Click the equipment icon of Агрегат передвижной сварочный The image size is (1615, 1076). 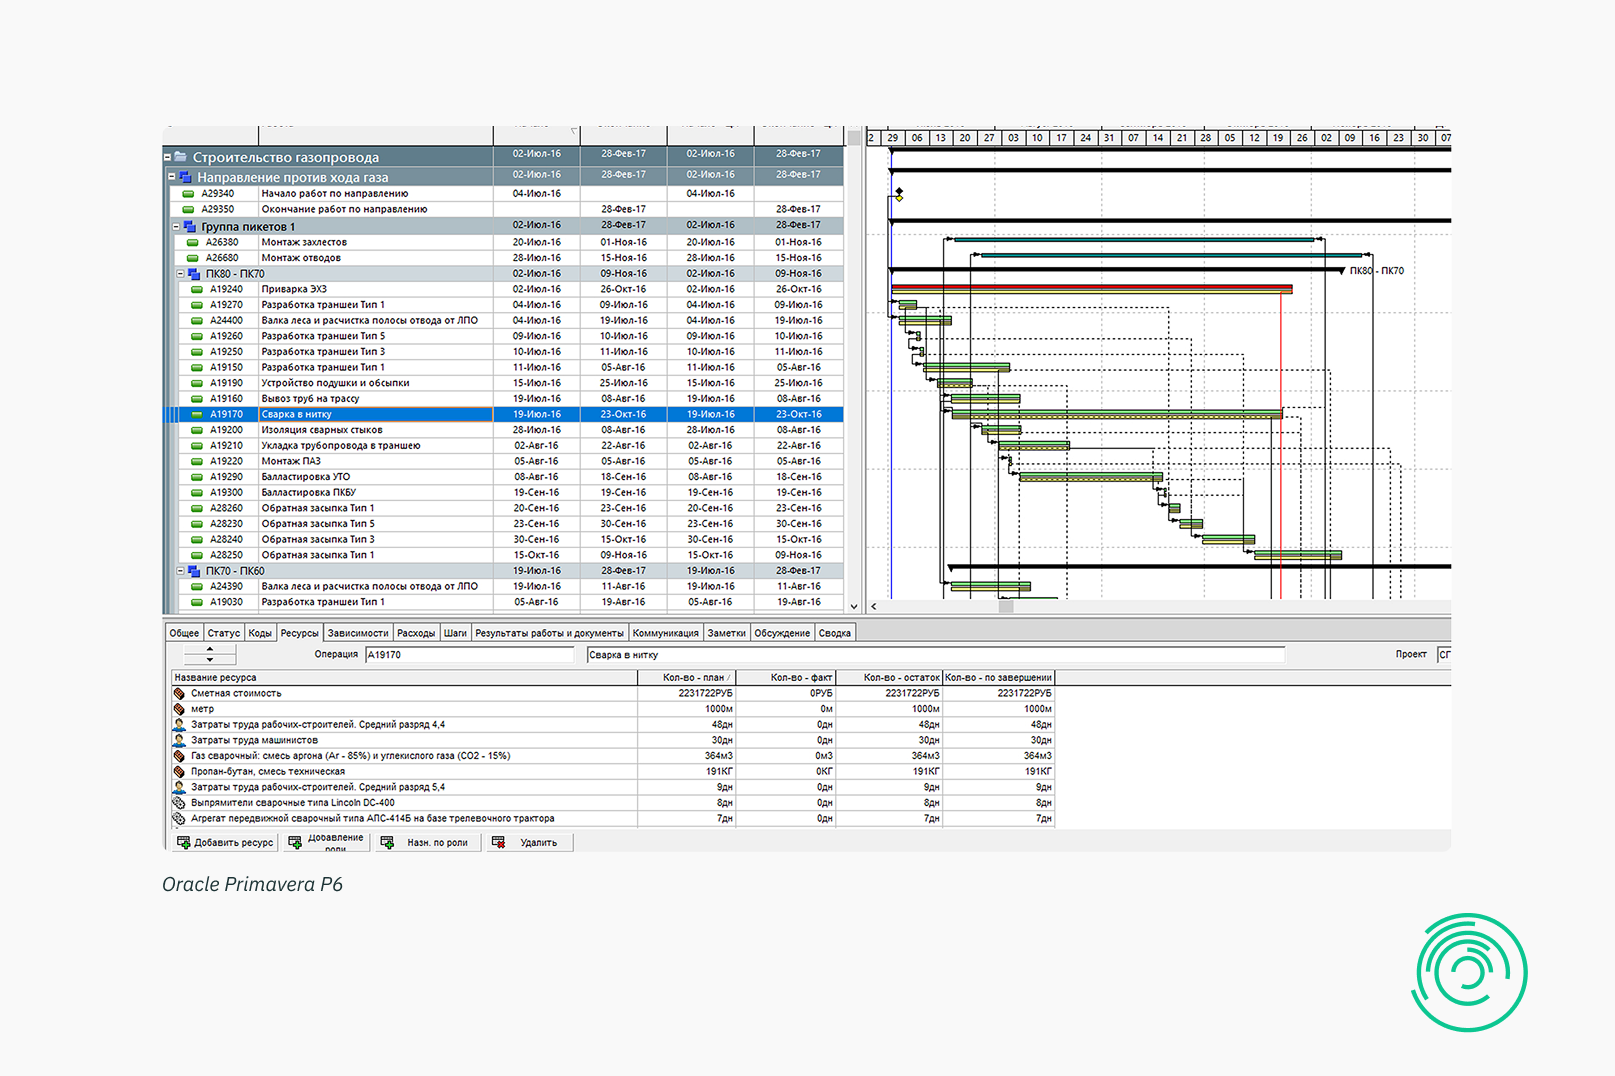[x=179, y=818]
